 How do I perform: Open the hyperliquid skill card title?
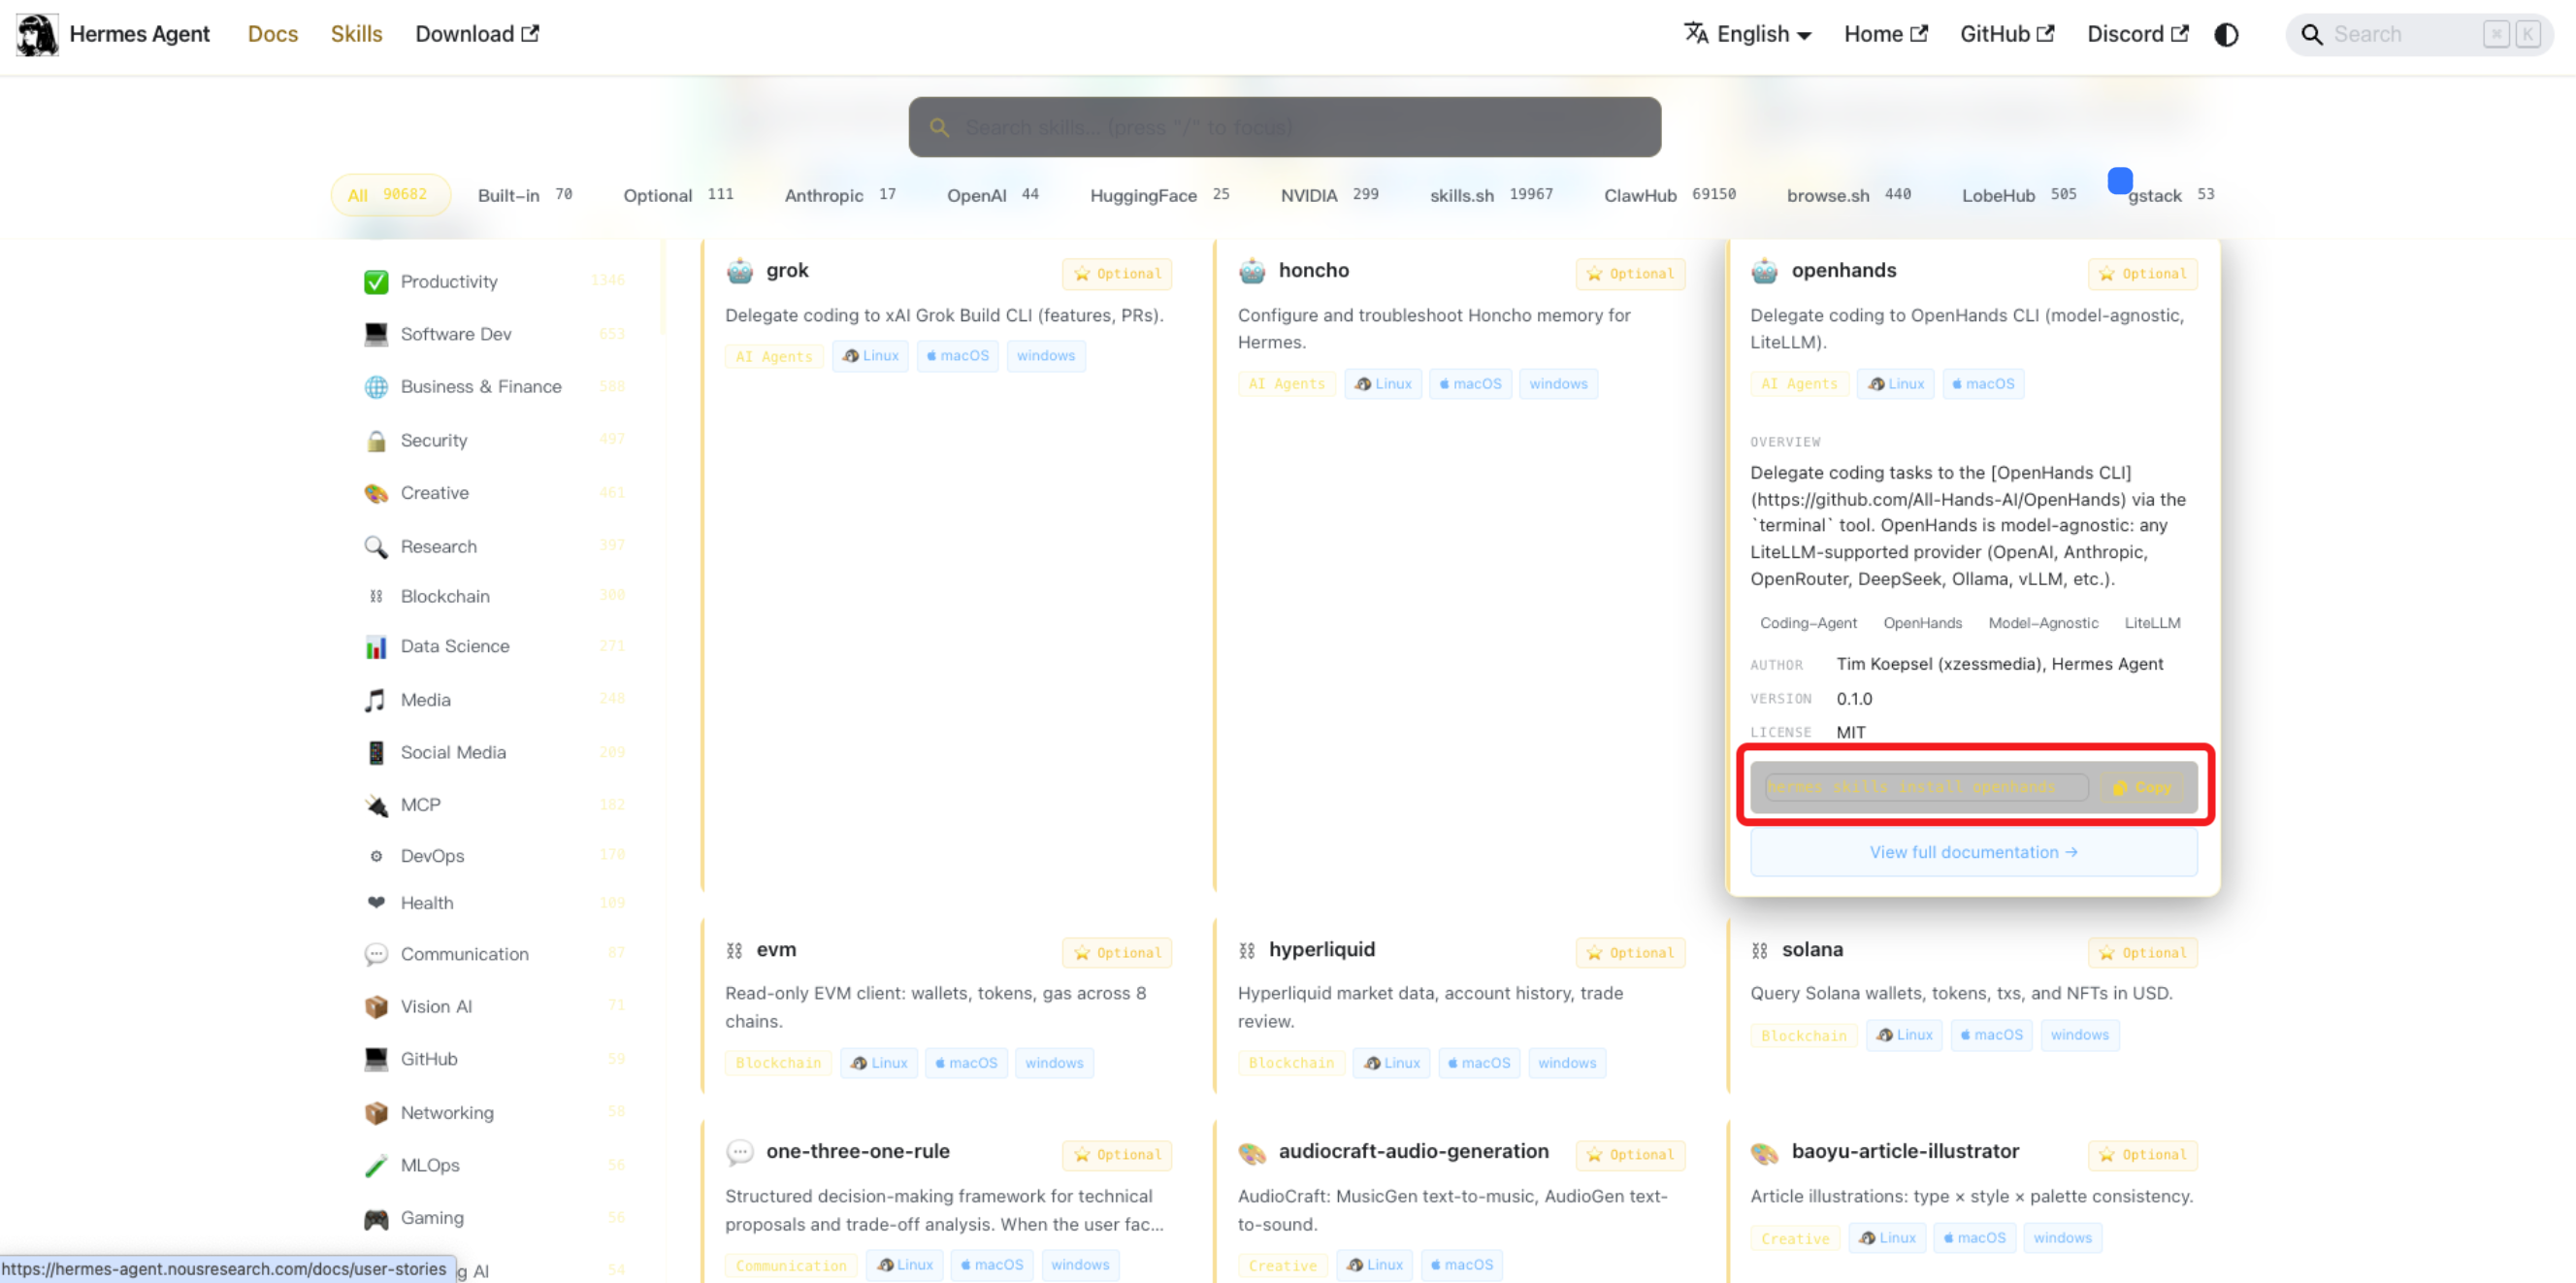point(1322,950)
